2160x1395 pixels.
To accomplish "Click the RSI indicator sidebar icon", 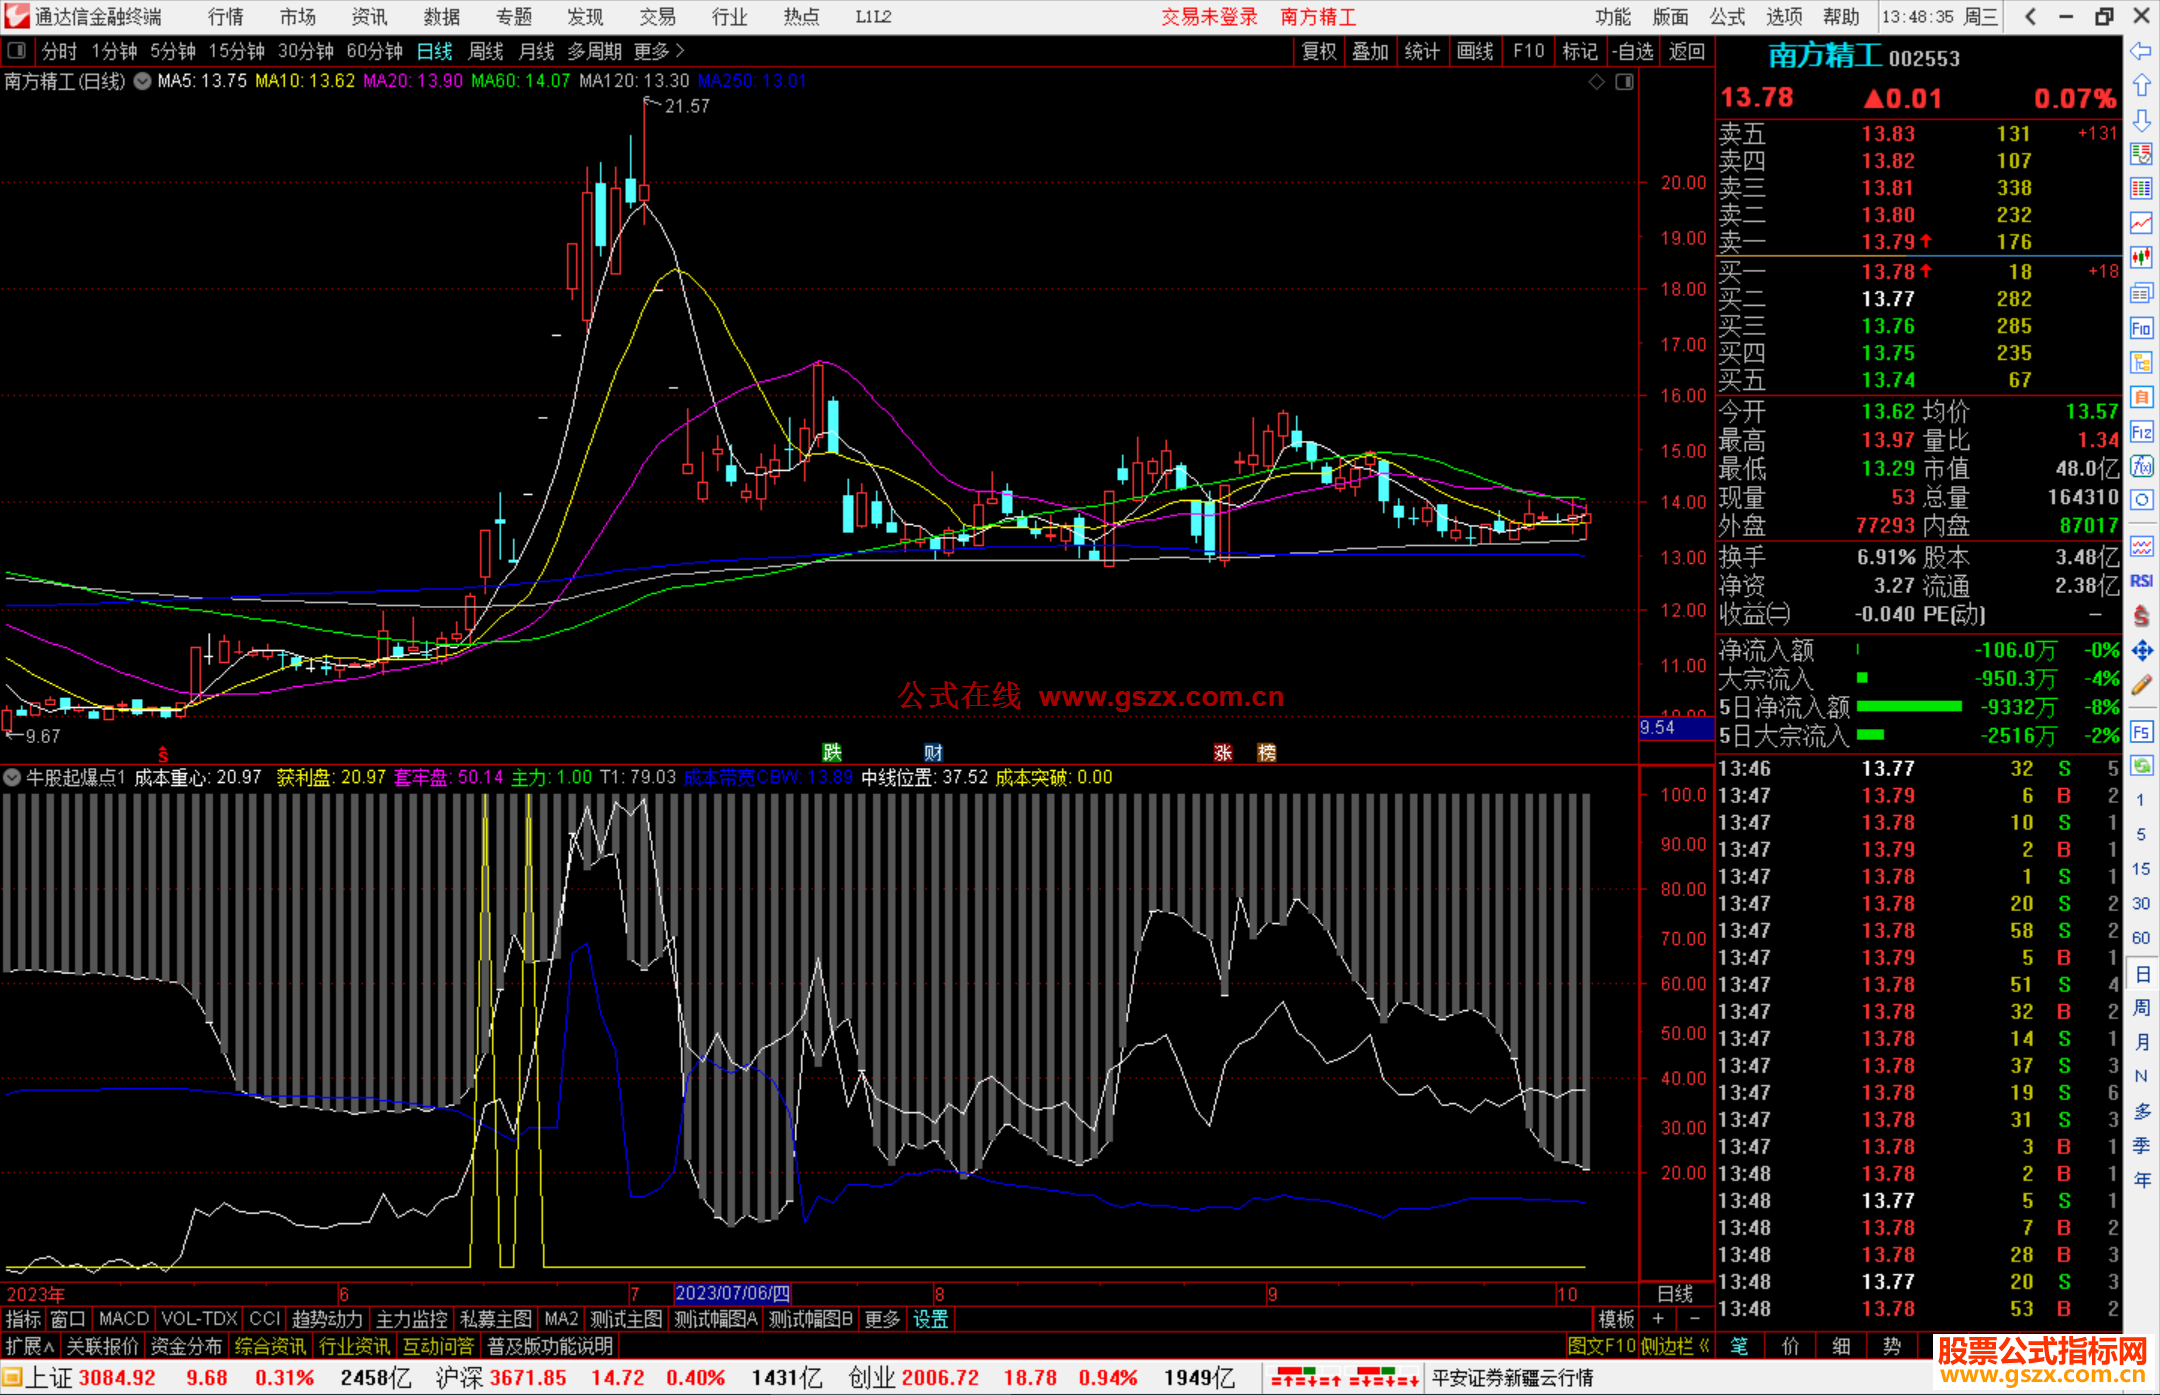I will tap(2141, 581).
